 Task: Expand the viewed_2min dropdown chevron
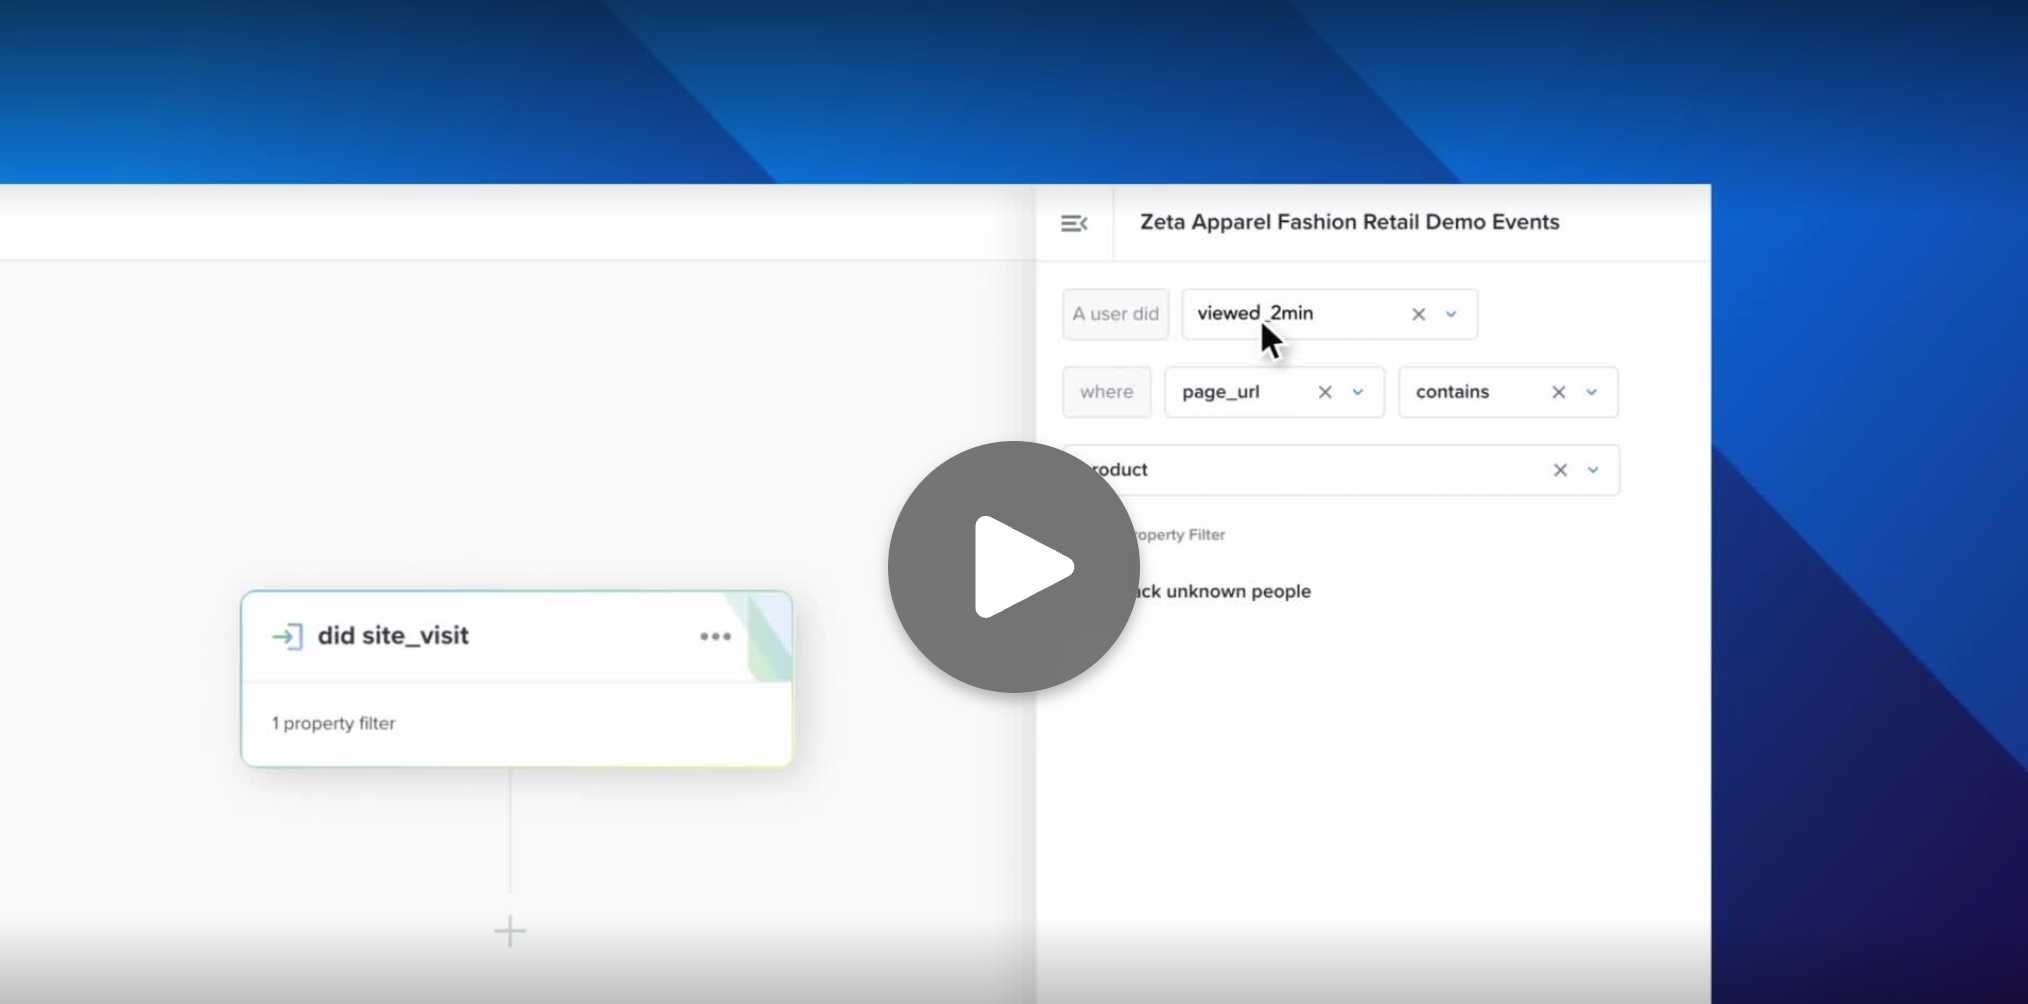(1451, 314)
